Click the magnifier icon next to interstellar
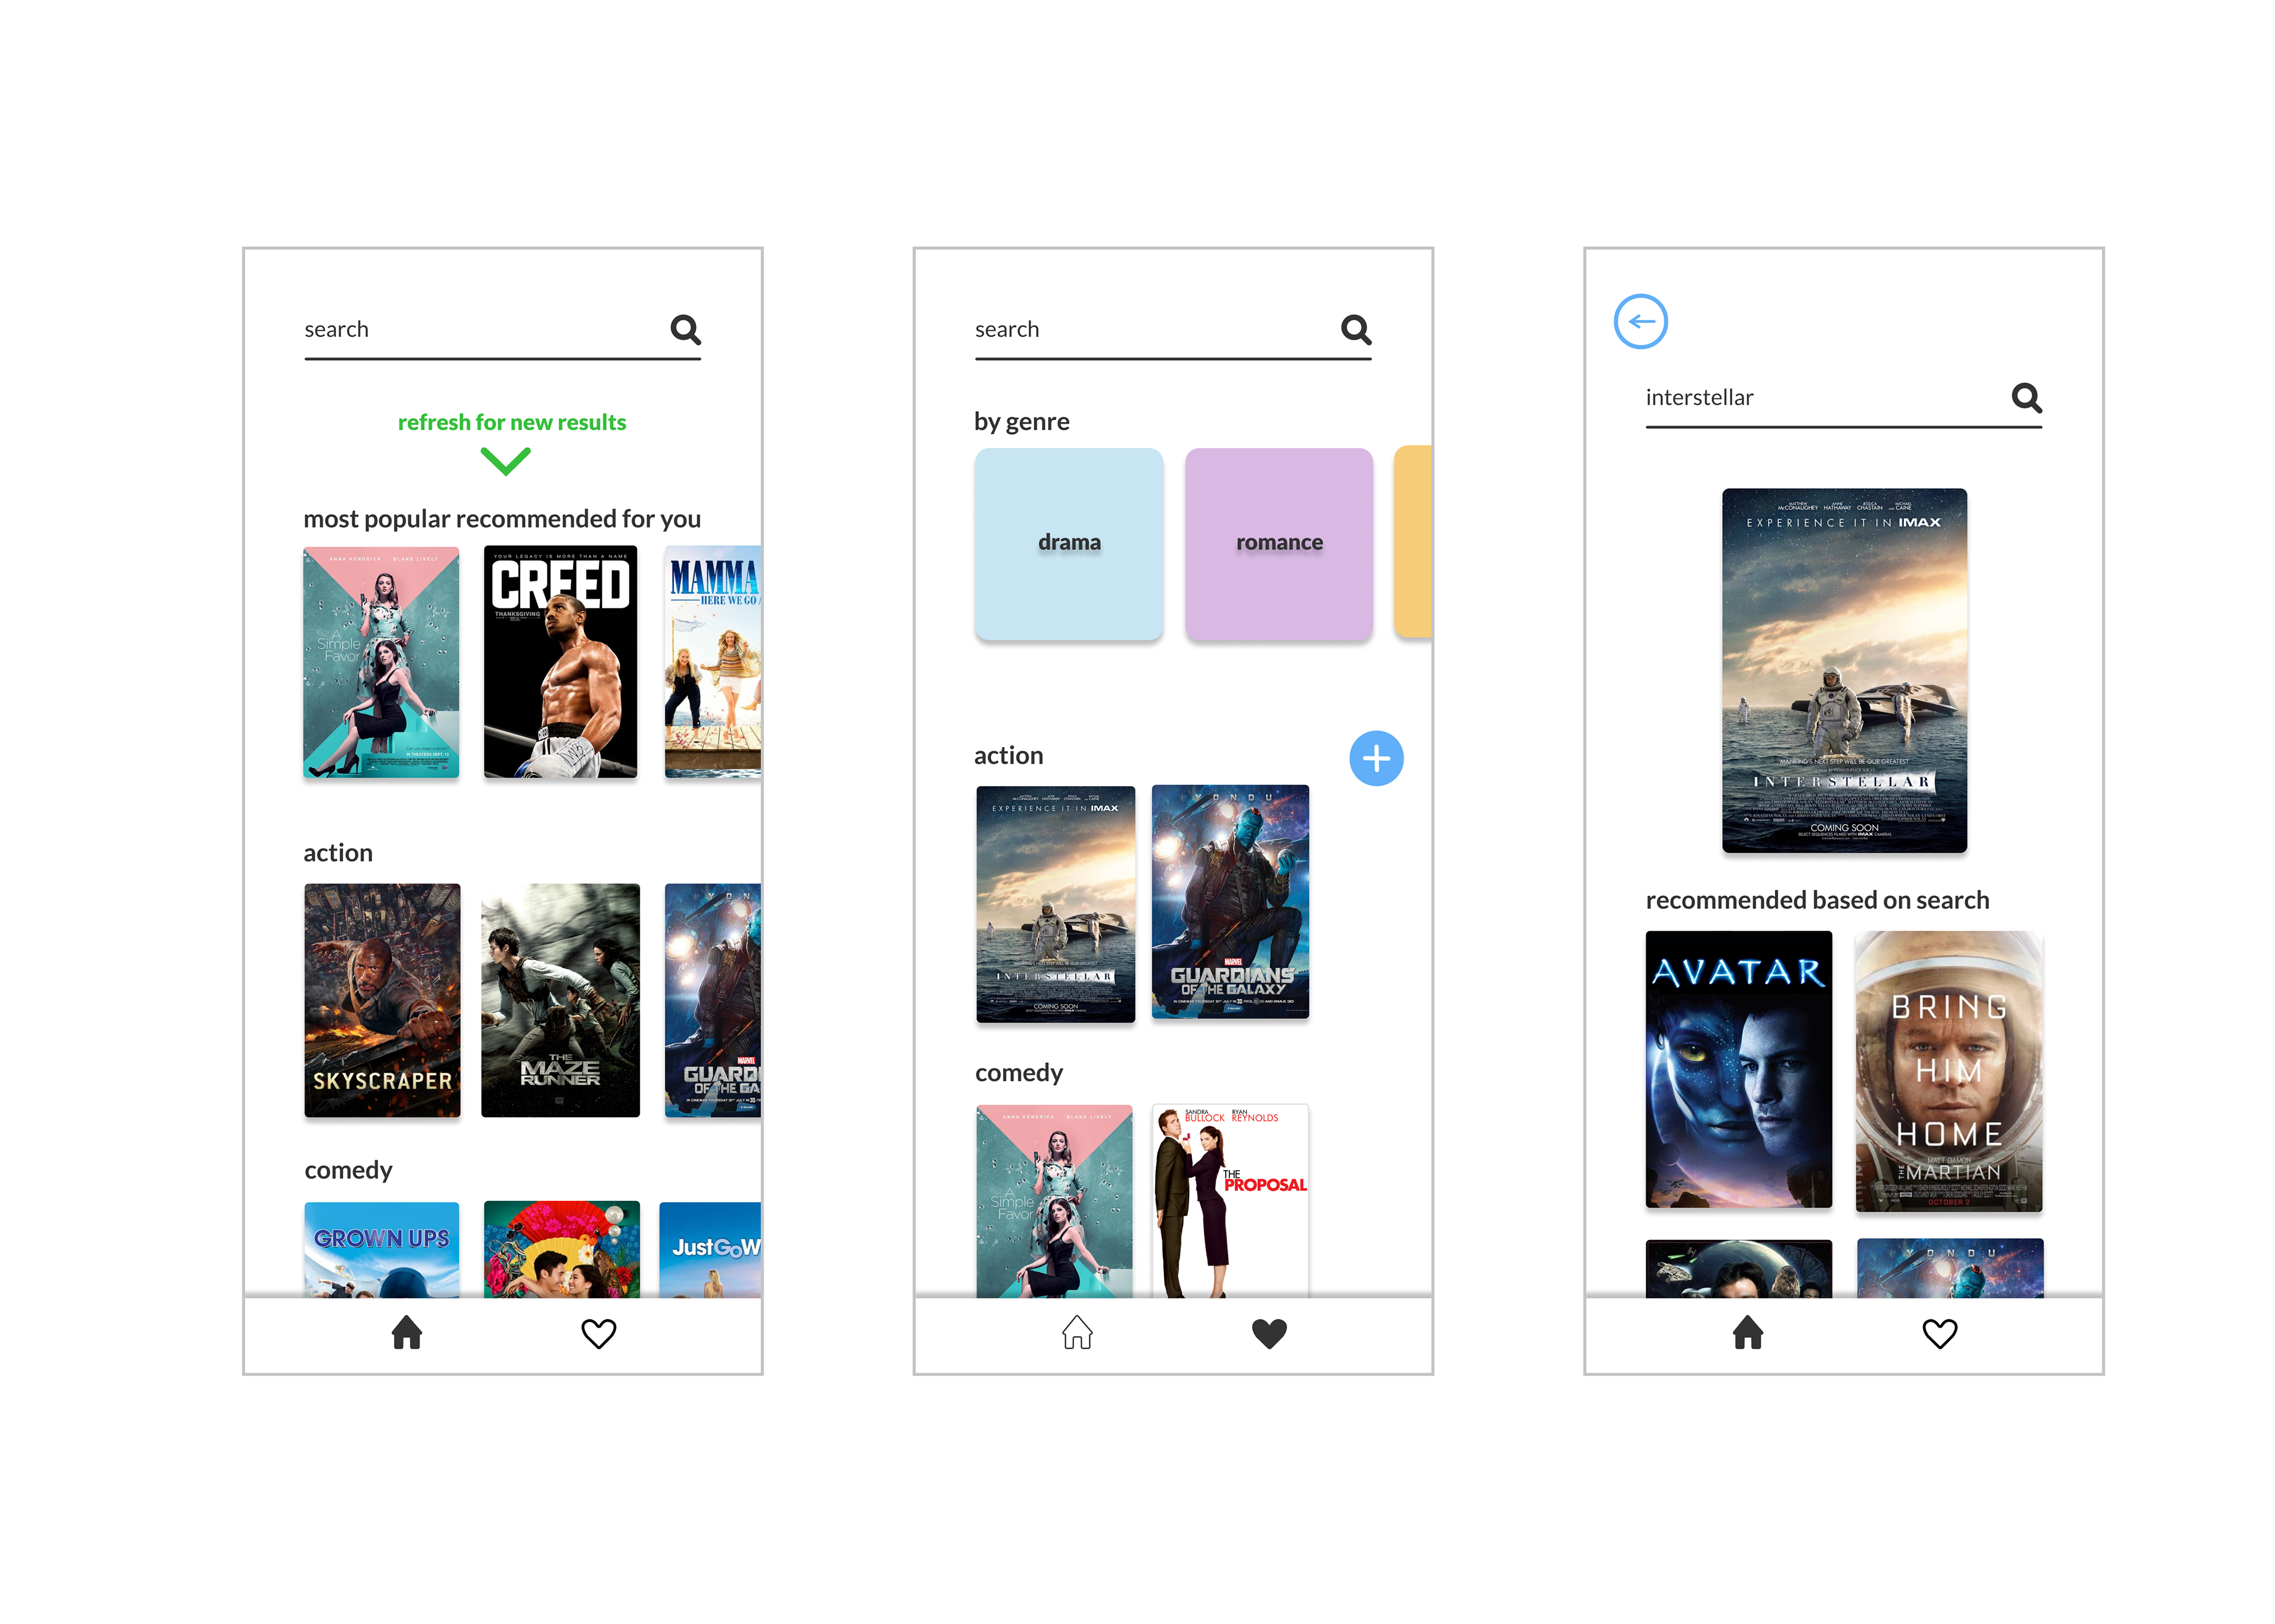2275x1624 pixels. click(x=2026, y=397)
